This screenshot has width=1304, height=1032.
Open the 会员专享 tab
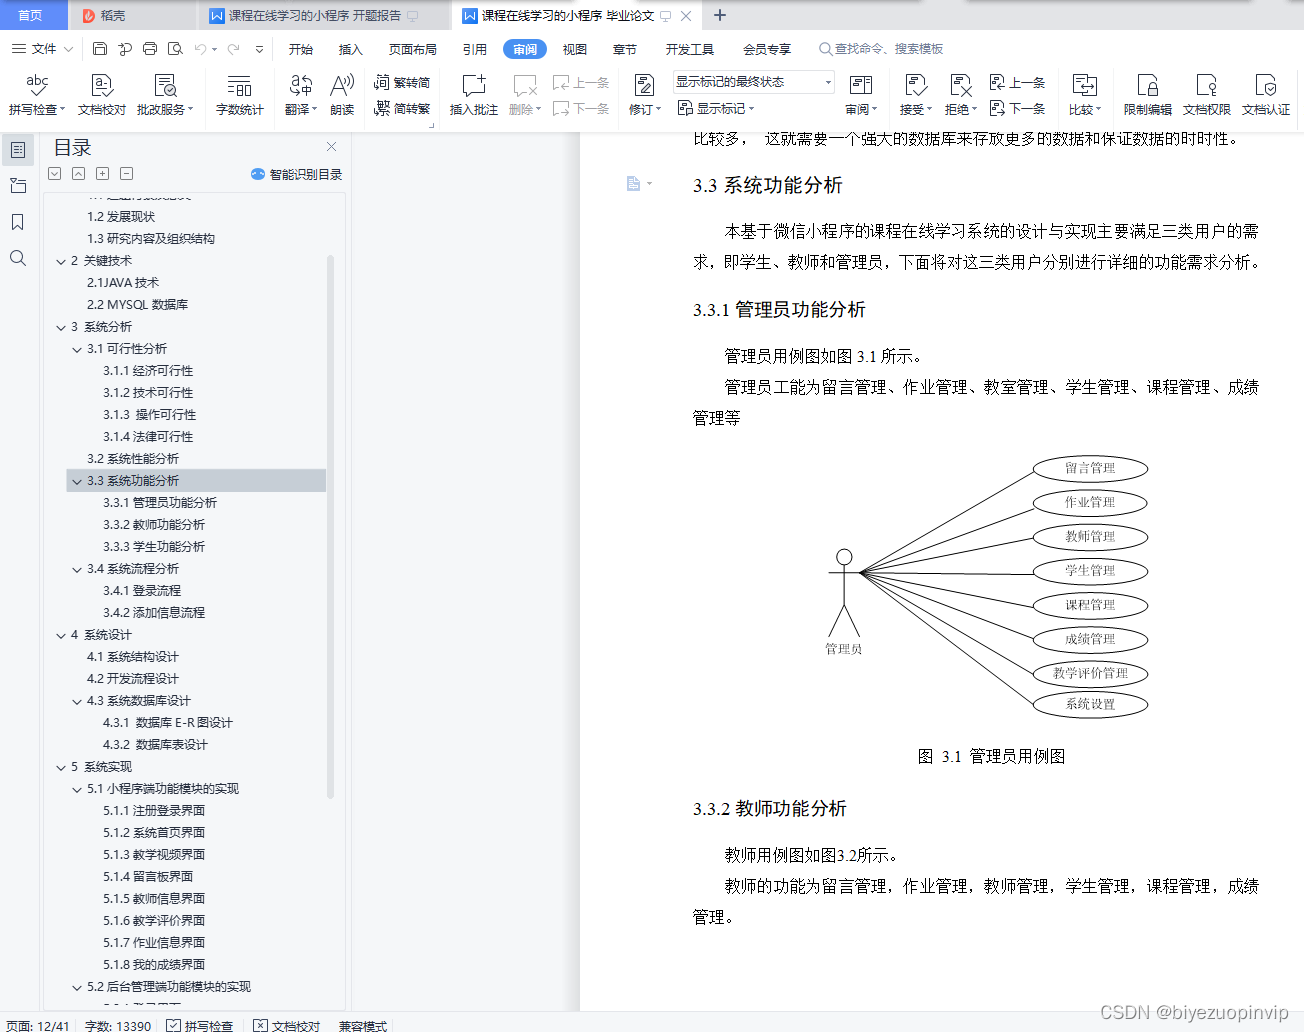tap(767, 49)
